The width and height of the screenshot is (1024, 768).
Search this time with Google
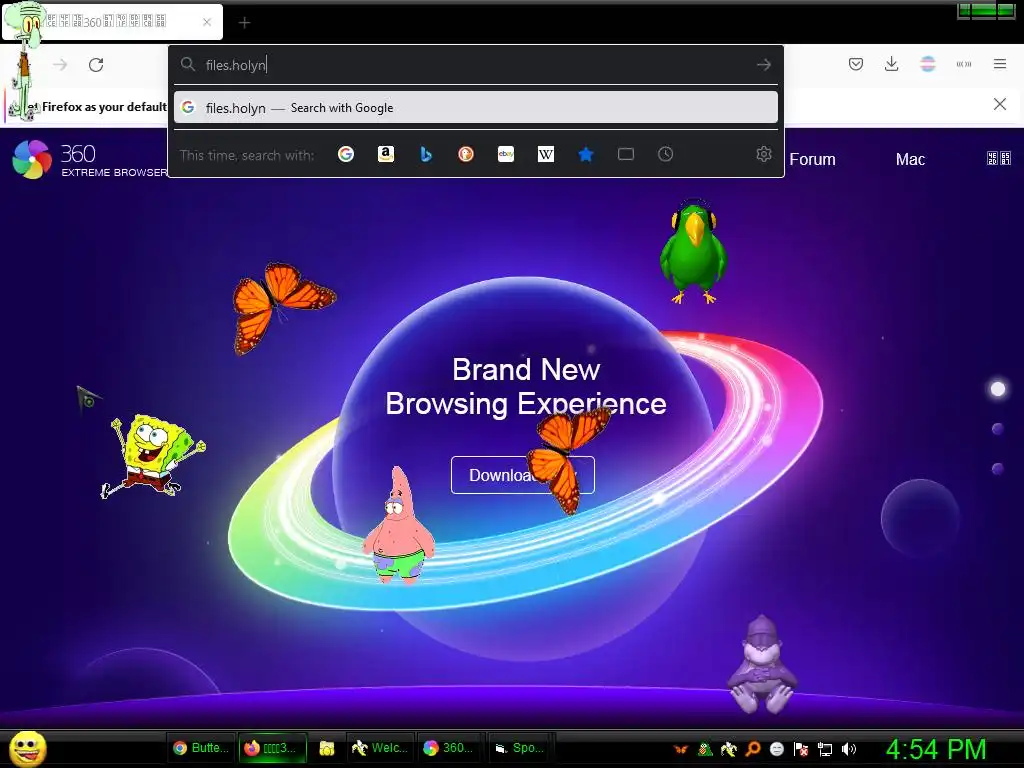(x=346, y=154)
